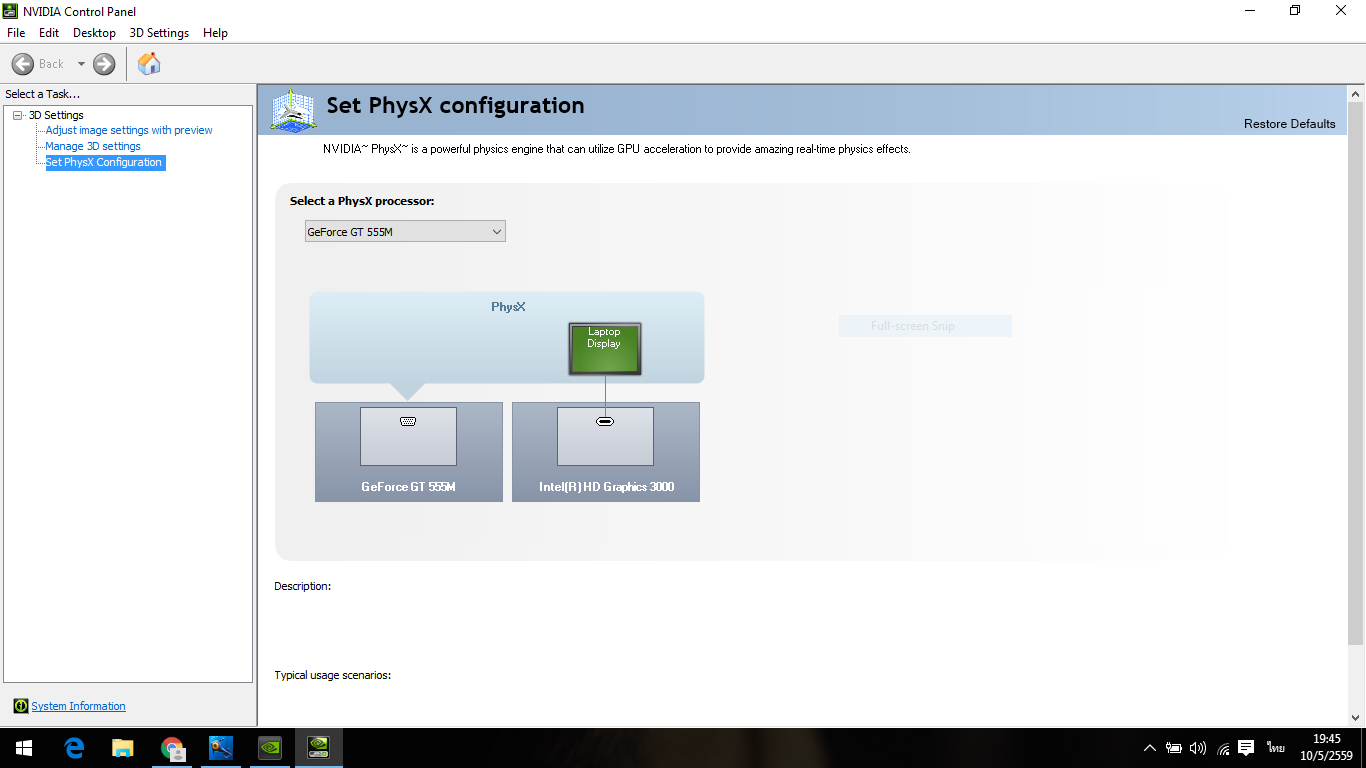Screen dimensions: 1366x768
Task: Select the 3D Settings tree label
Action: pos(56,115)
